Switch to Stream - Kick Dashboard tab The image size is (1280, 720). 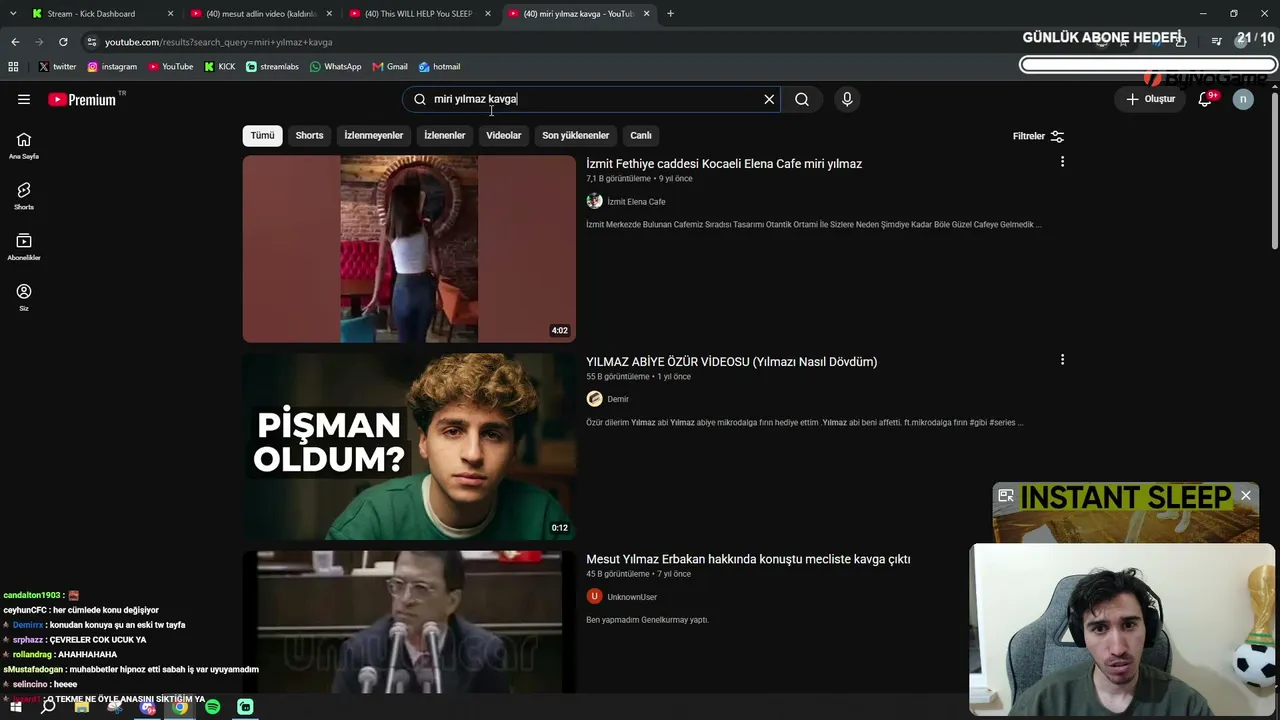pos(103,14)
